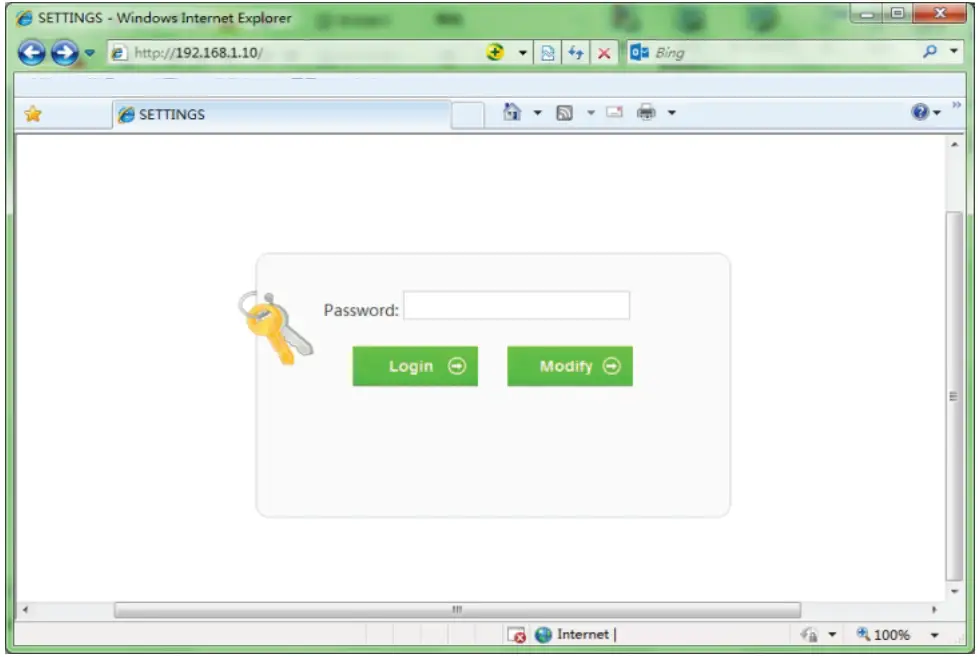Image resolution: width=978 pixels, height=657 pixels.
Task: Click the horizontal scrollbar right arrow
Action: 934,610
